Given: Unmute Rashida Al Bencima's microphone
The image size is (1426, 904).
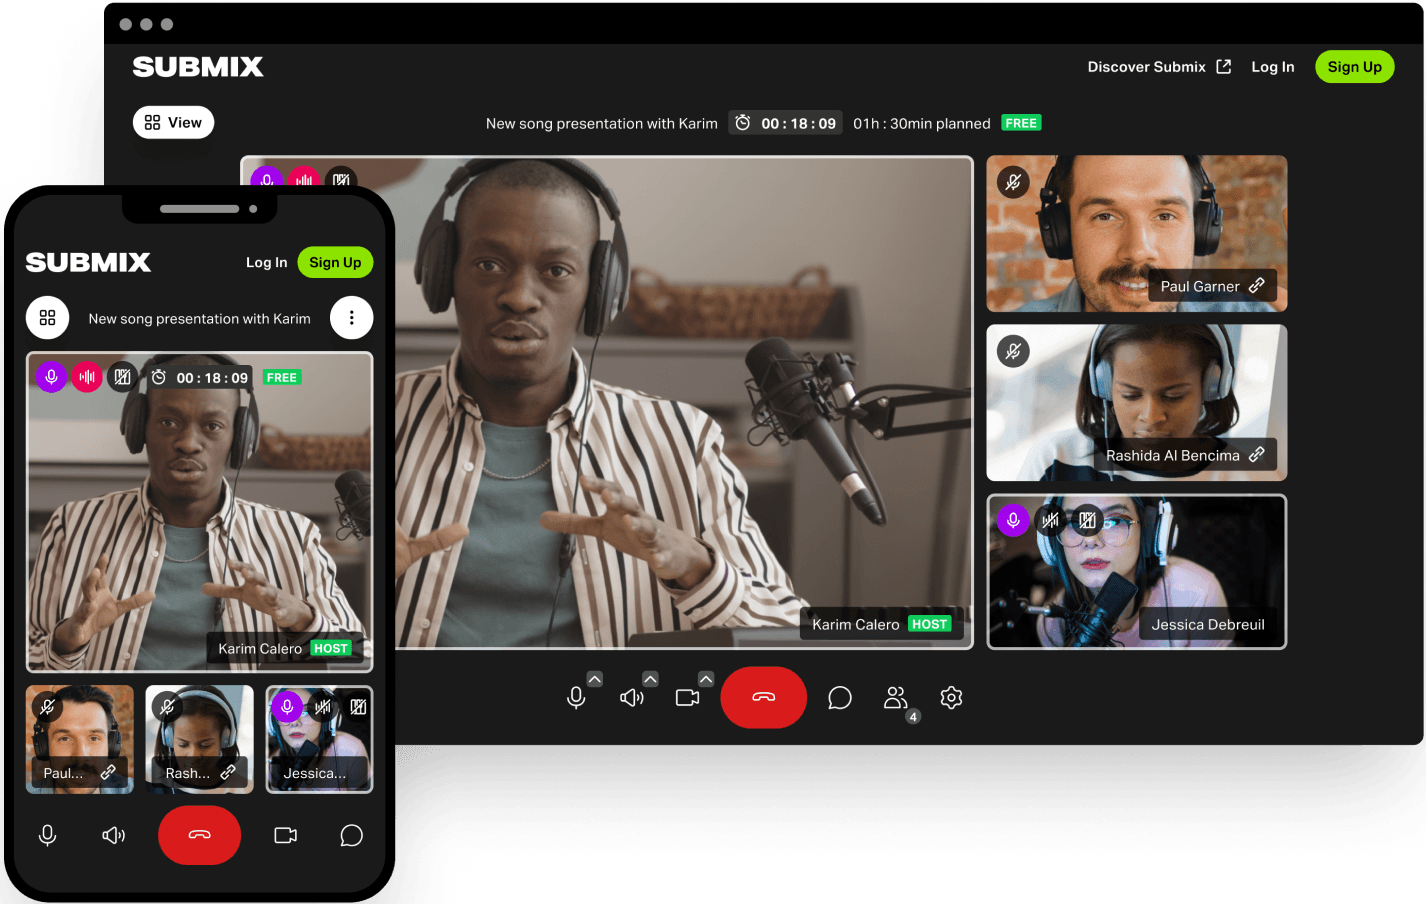Looking at the screenshot, I should click(x=1013, y=351).
